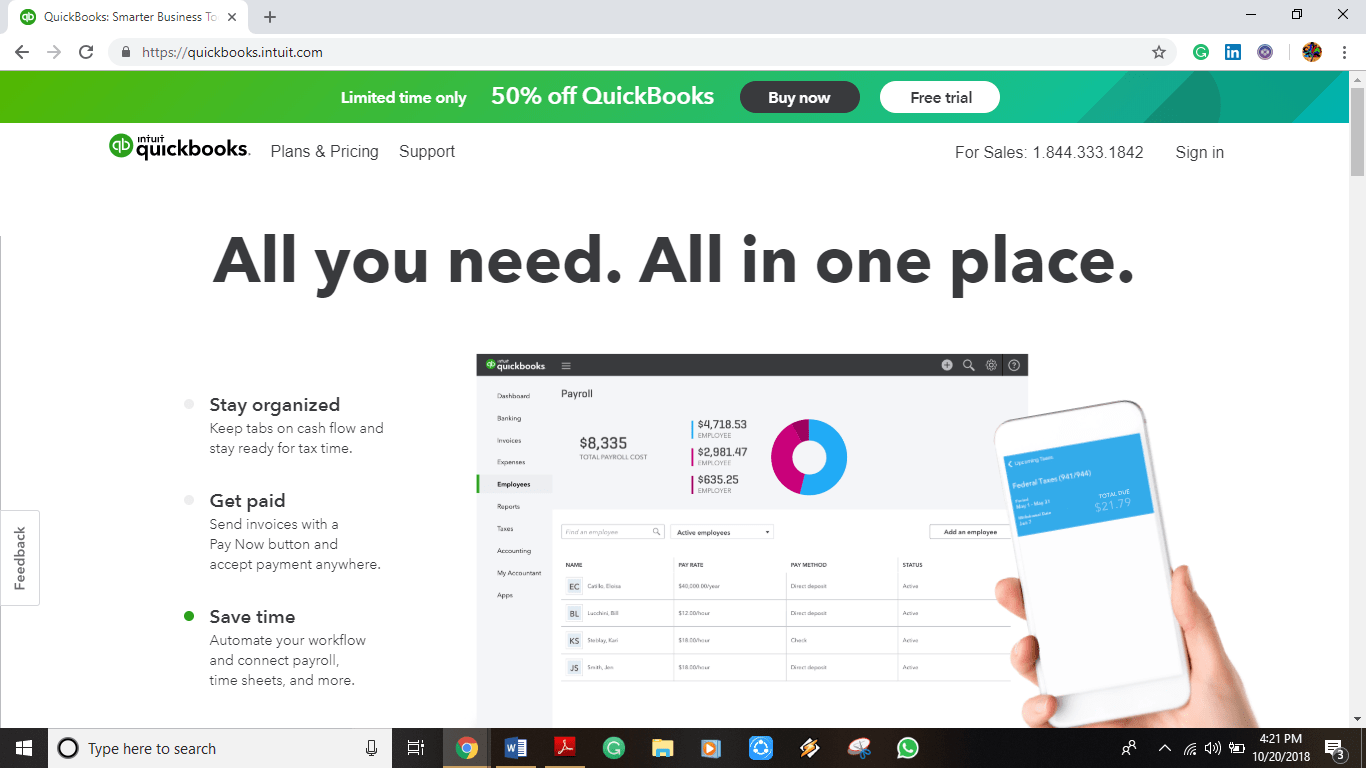This screenshot has height=768, width=1366.
Task: Open the LinkedIn extension icon
Action: (1233, 52)
